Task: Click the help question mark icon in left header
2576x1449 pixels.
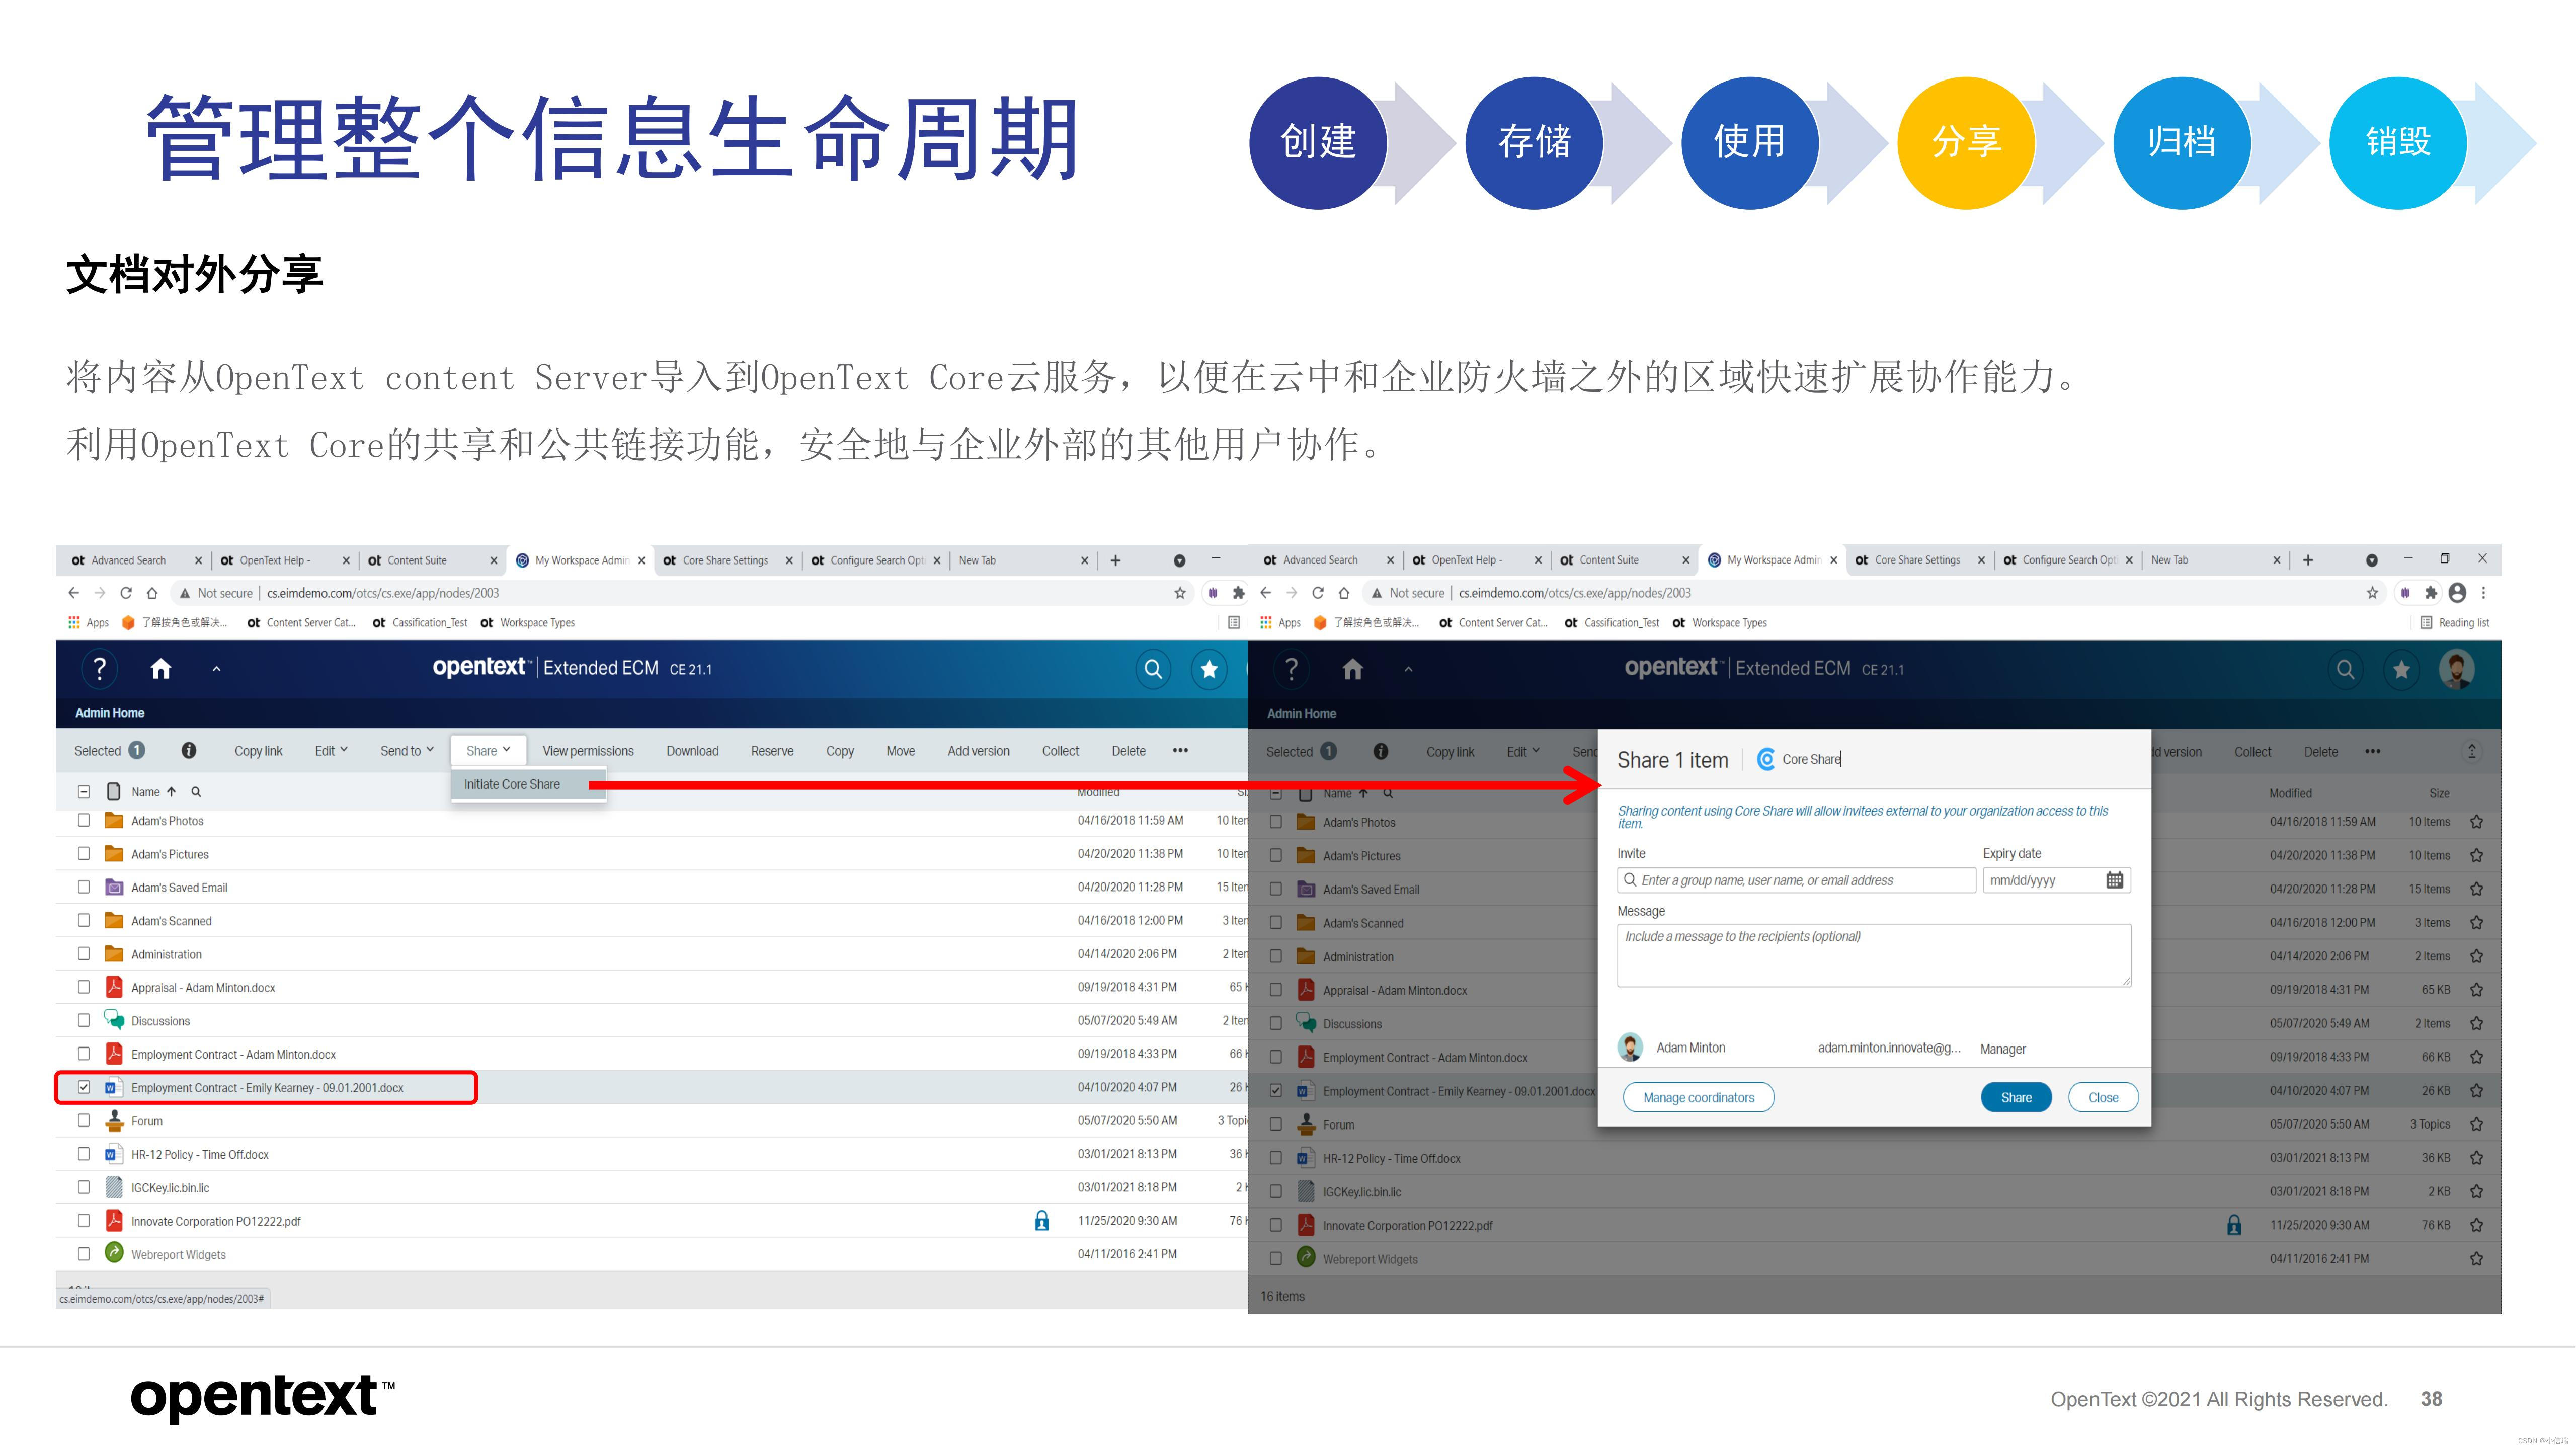Action: [x=99, y=668]
